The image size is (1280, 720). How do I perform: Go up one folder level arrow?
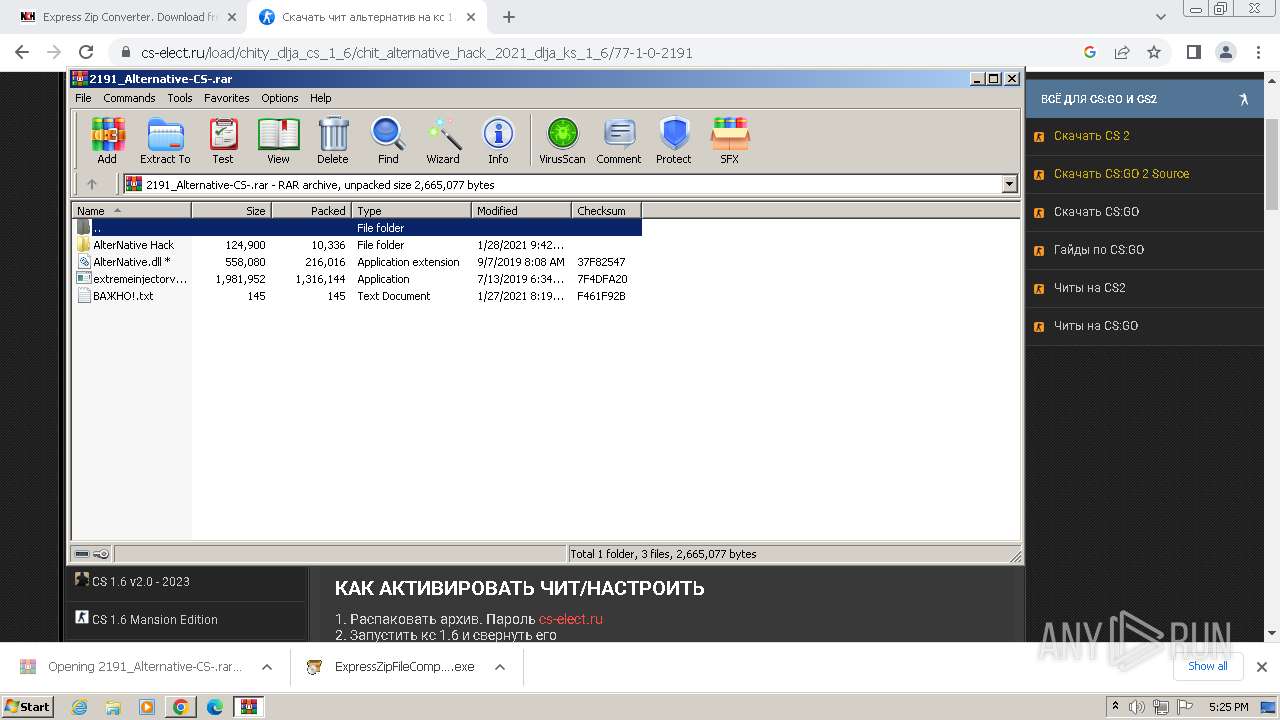pos(92,184)
